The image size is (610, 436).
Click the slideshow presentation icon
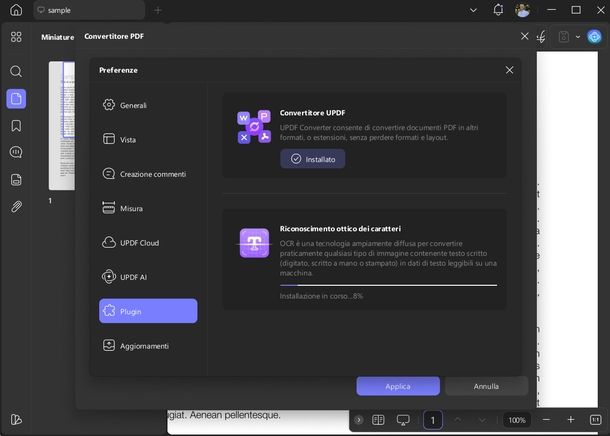pyautogui.click(x=404, y=420)
